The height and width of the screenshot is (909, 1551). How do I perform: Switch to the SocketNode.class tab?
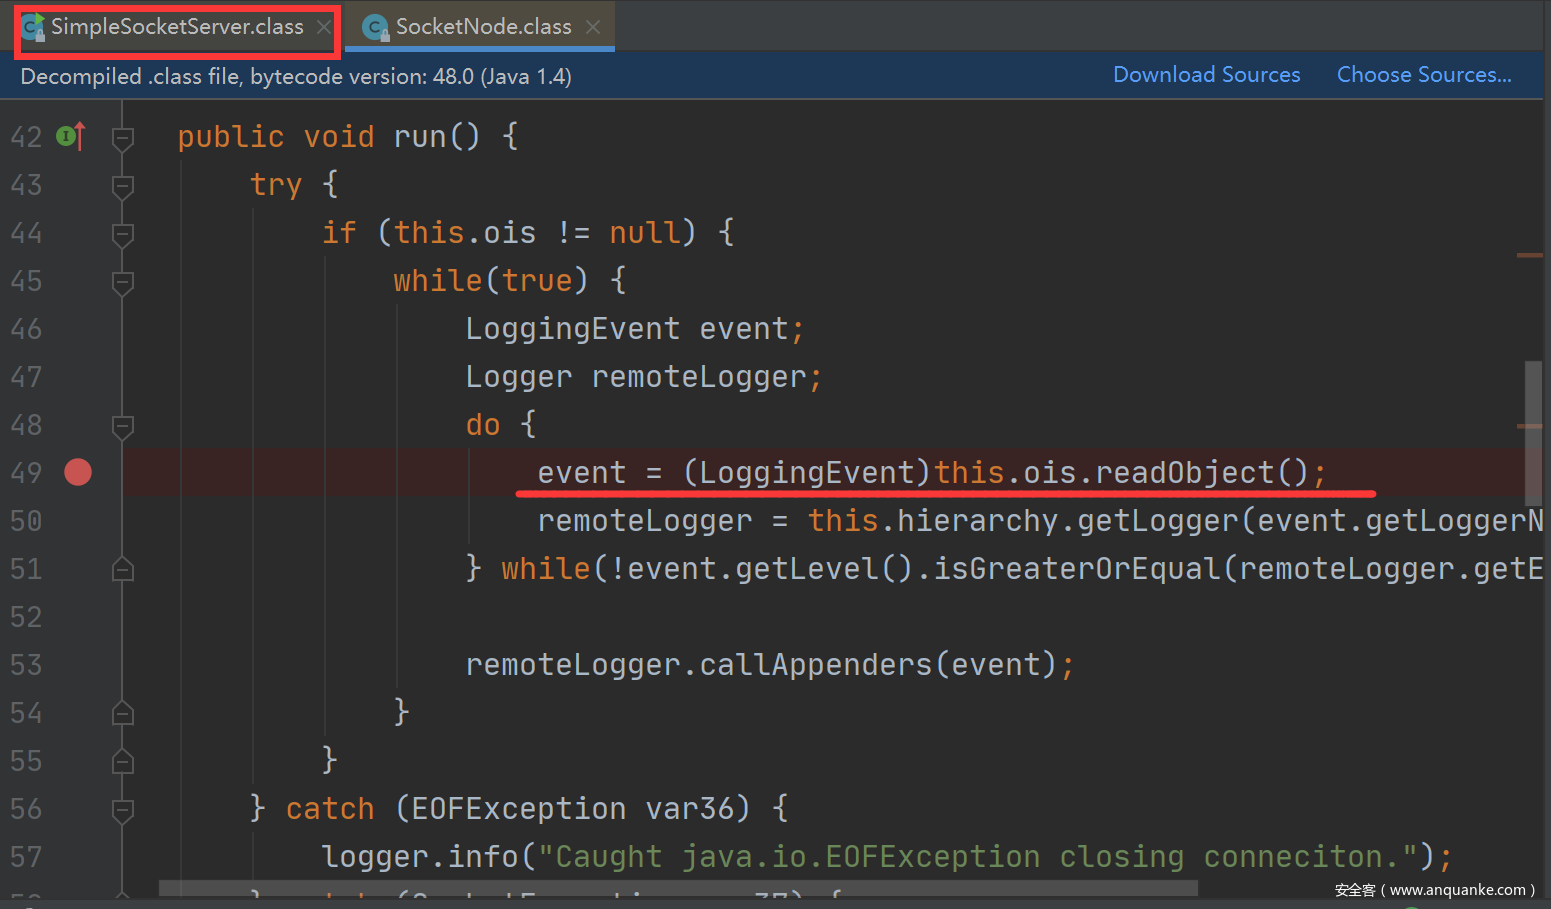[x=483, y=27]
